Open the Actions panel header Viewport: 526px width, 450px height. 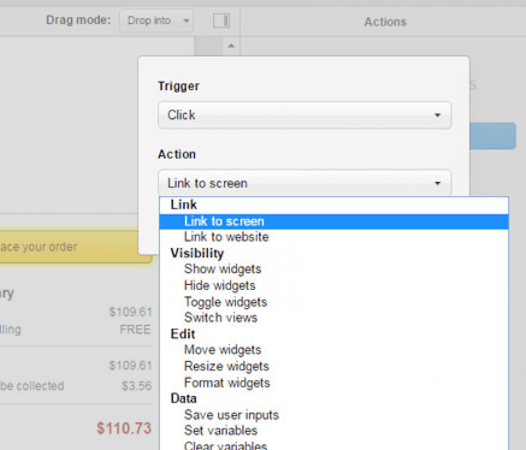pos(385,22)
